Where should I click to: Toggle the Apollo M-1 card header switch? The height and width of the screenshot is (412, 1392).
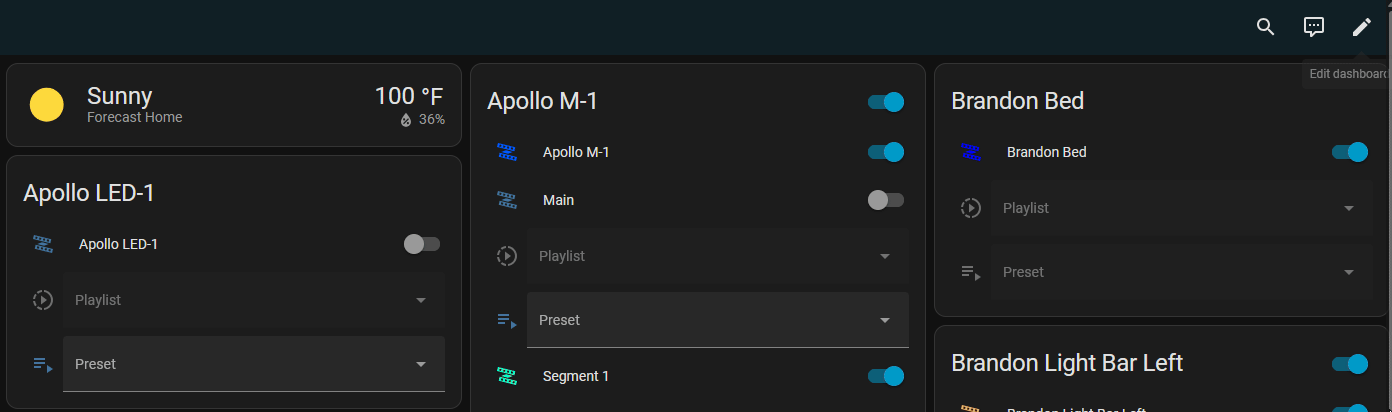886,102
